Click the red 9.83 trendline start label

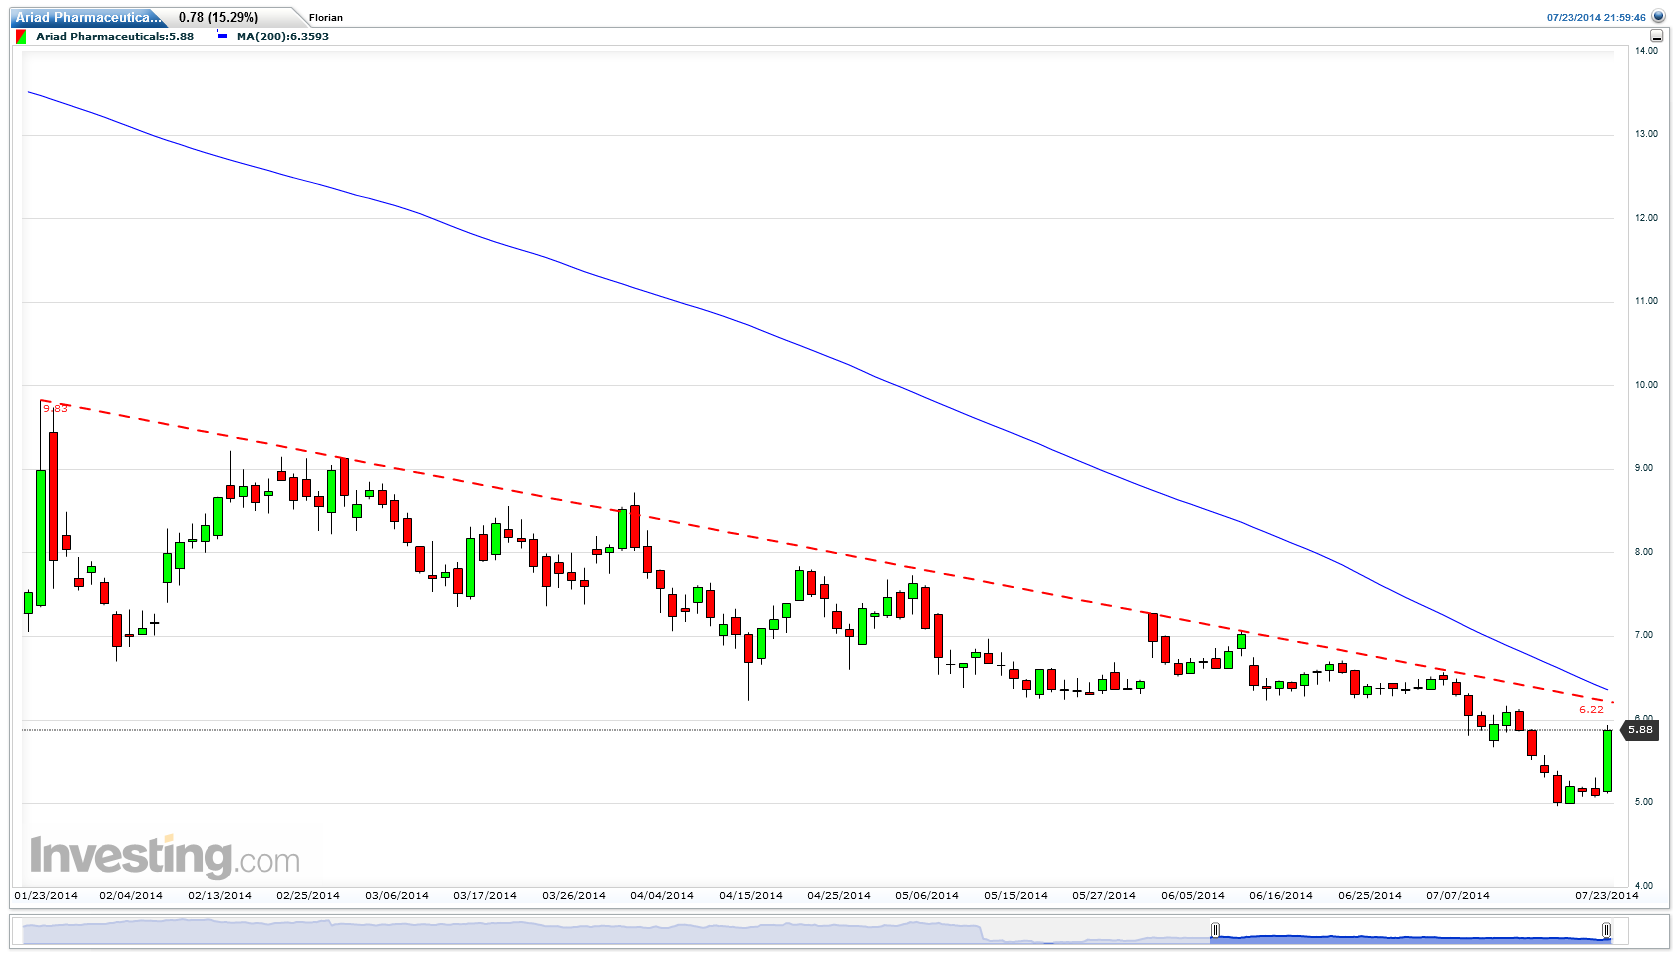(55, 408)
